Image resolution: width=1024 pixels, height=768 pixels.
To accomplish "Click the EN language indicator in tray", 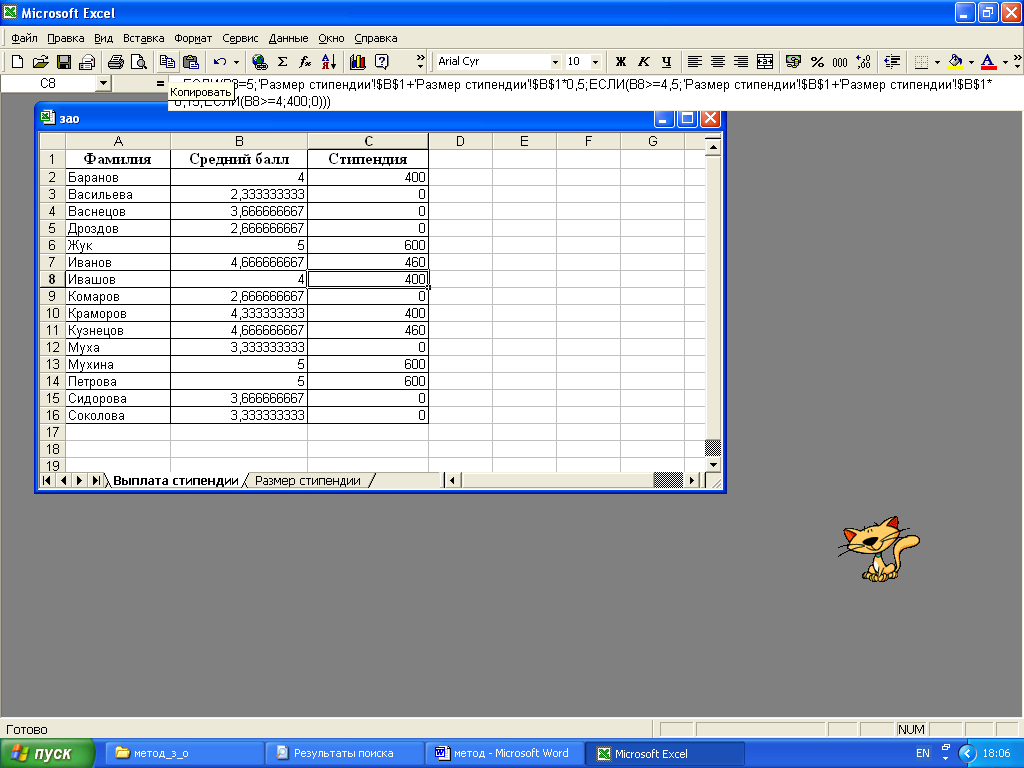I will (923, 754).
